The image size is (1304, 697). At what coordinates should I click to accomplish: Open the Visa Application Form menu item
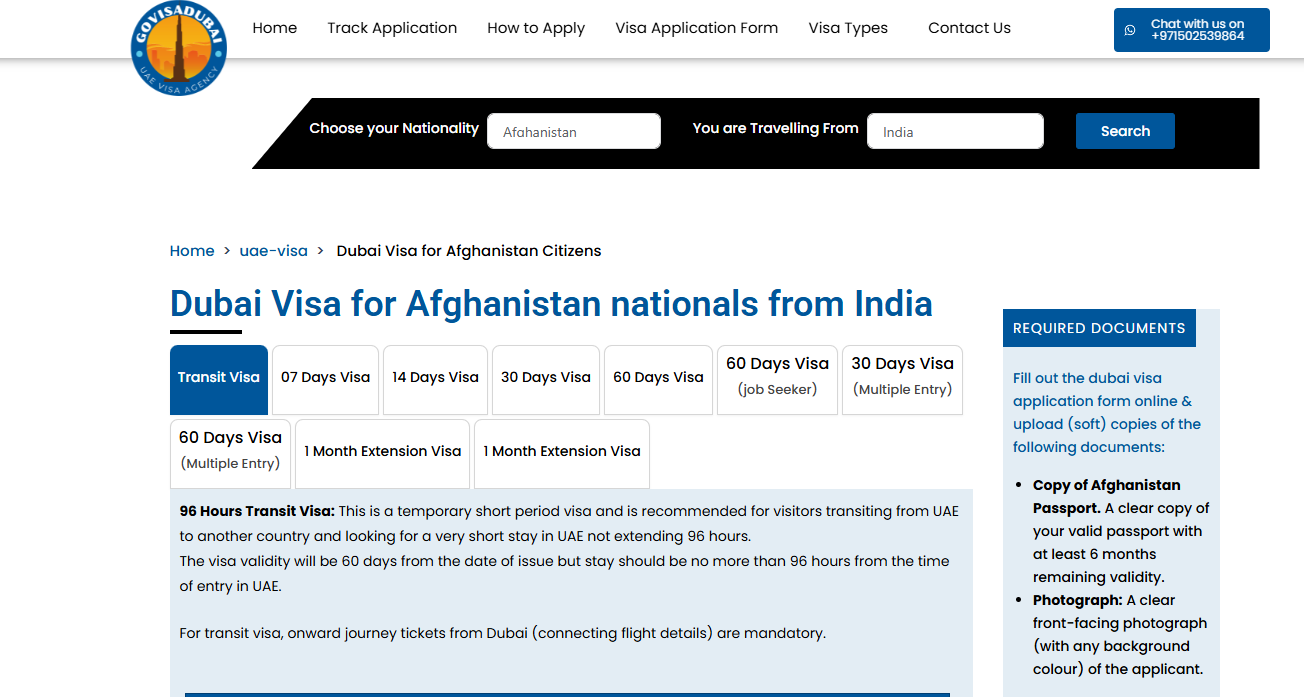[x=696, y=28]
